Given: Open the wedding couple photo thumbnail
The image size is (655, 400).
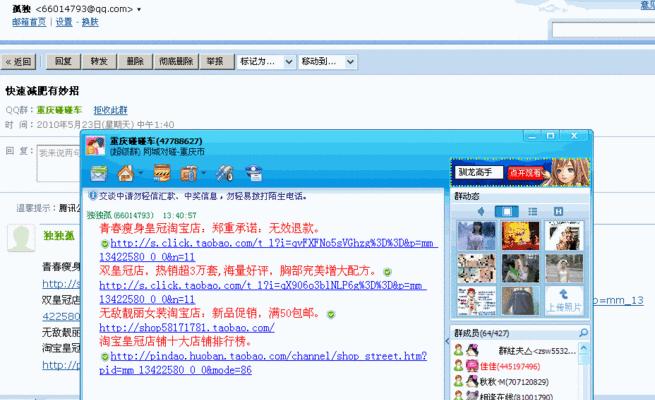Looking at the screenshot, I should (x=564, y=236).
